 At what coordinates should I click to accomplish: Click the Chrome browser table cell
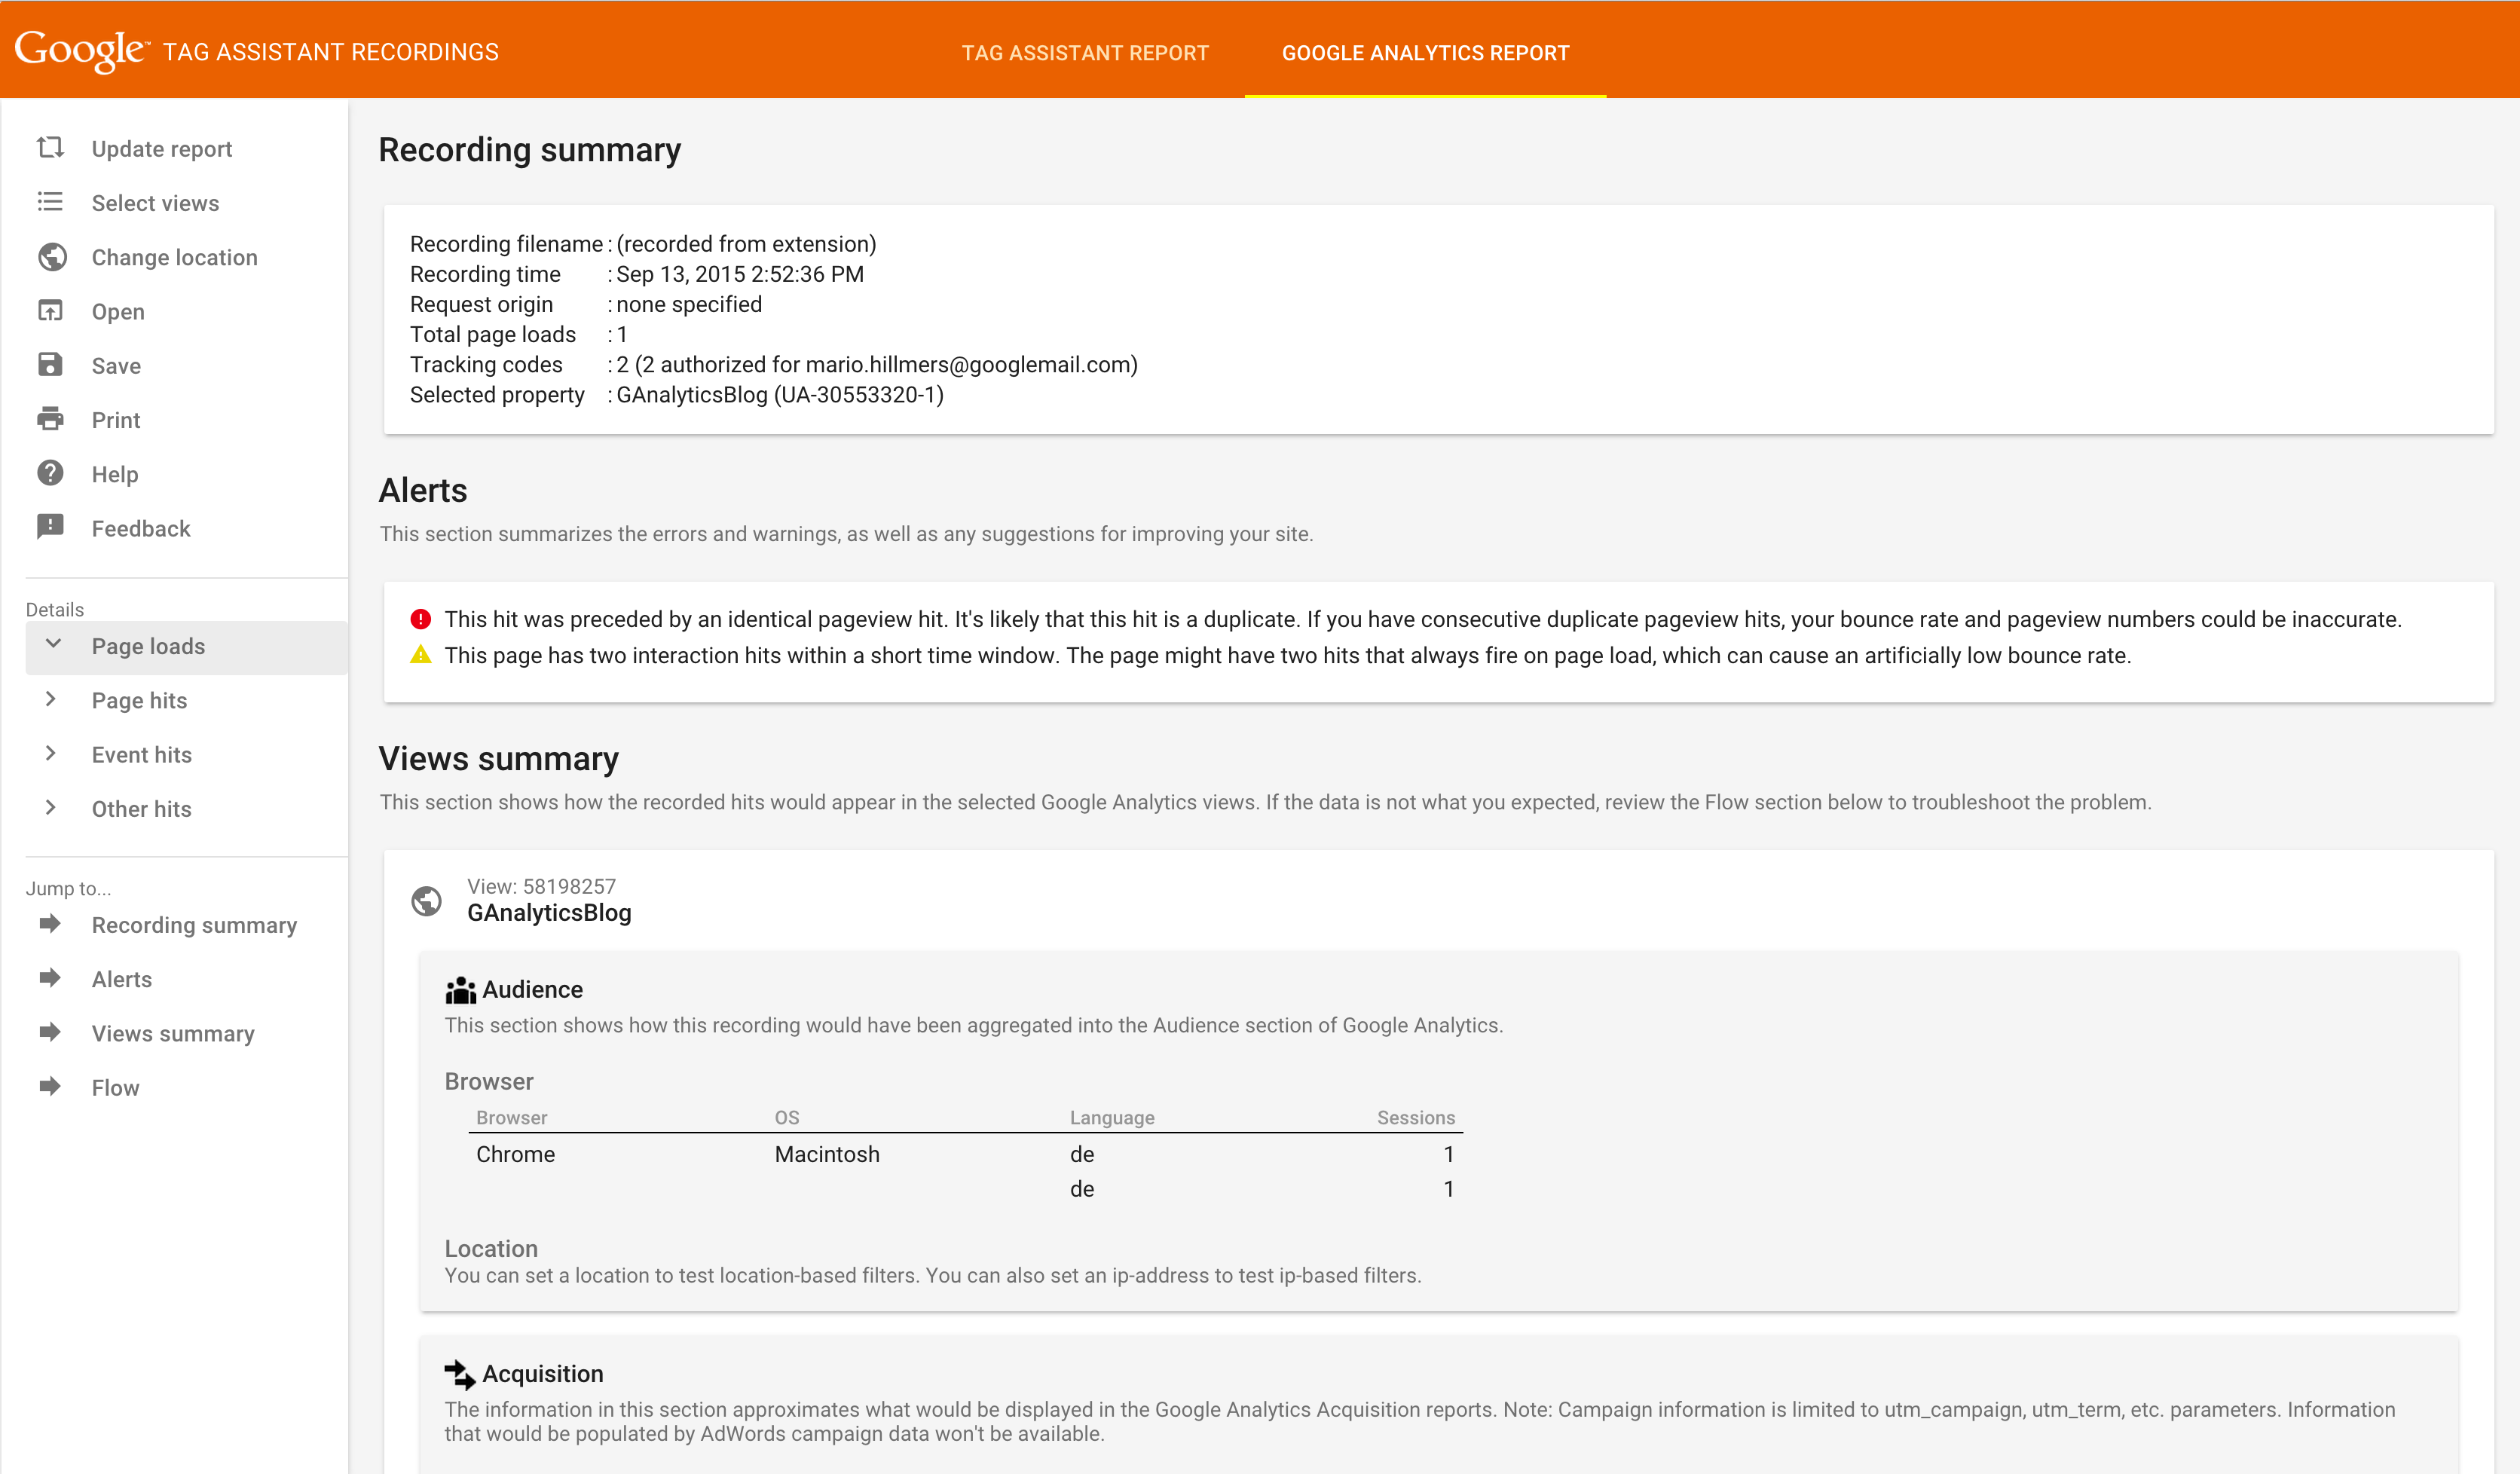[515, 1154]
